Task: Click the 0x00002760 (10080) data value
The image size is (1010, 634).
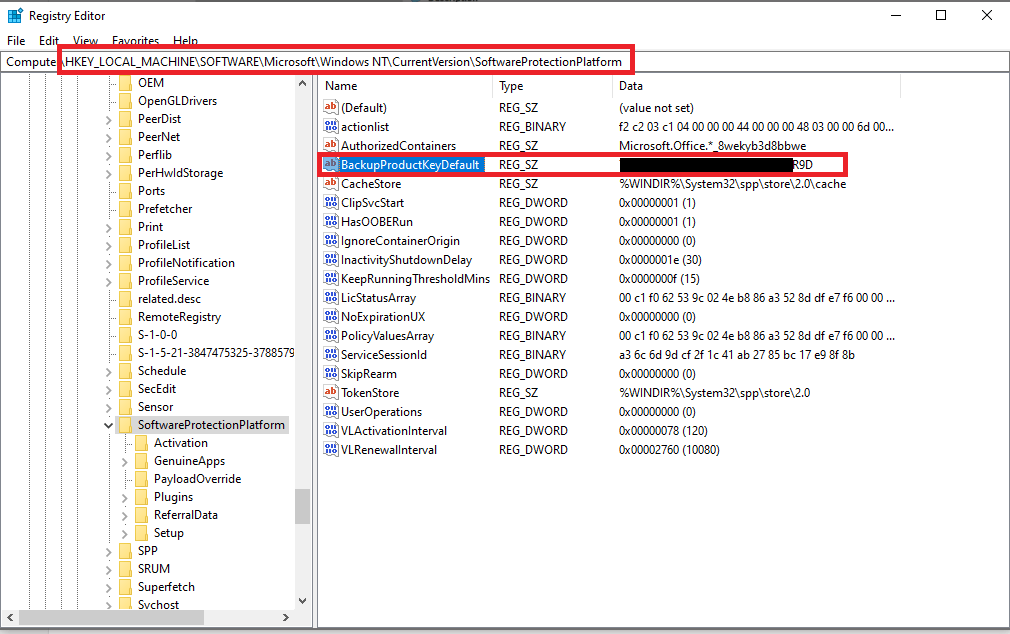Action: click(669, 450)
